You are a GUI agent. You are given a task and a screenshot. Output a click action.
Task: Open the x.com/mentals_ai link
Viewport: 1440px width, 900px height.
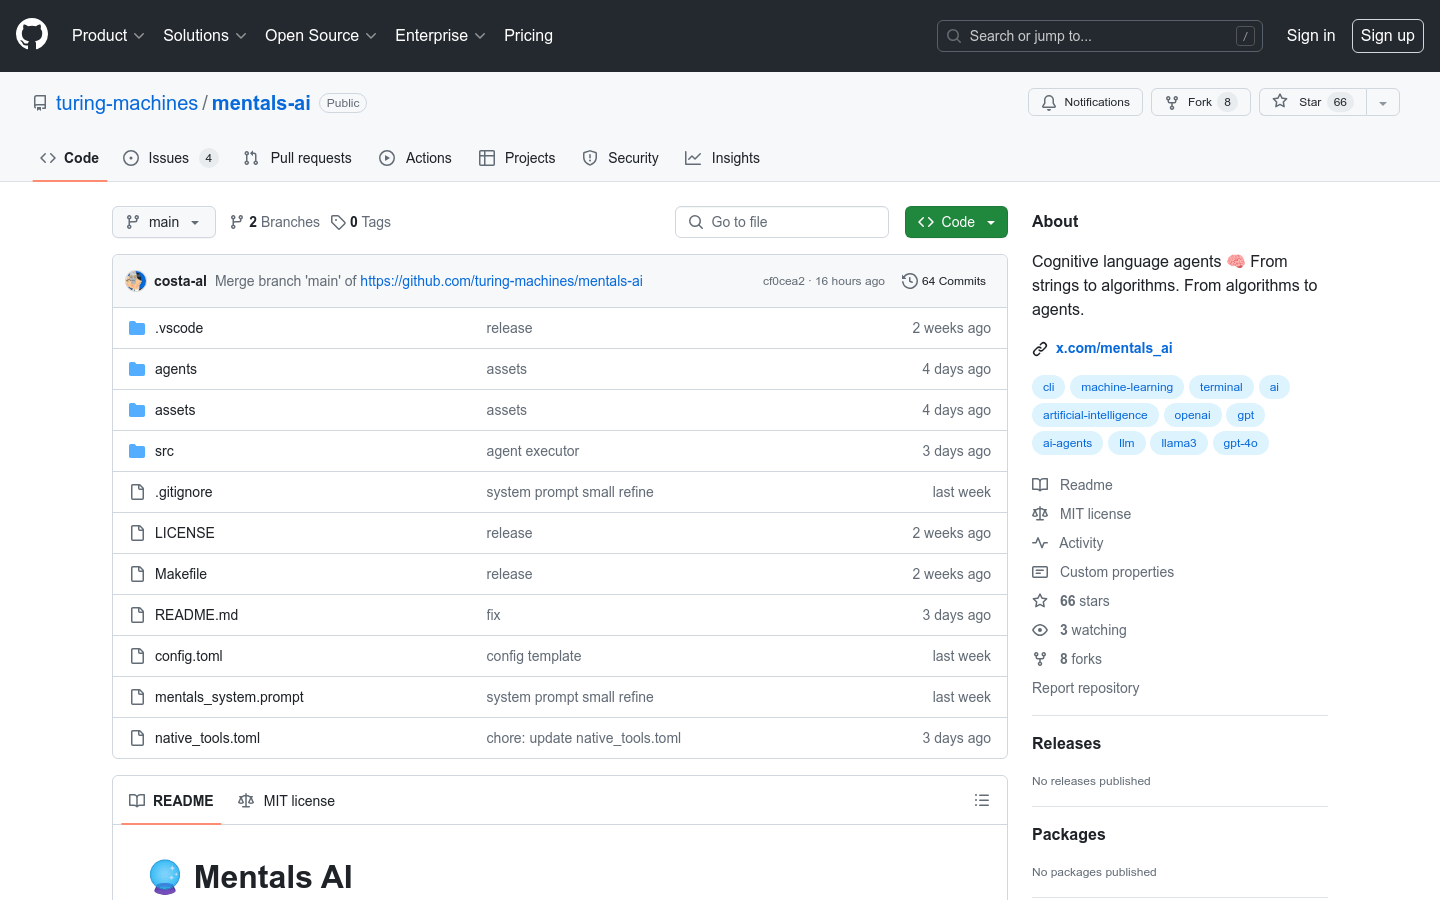click(x=1114, y=348)
